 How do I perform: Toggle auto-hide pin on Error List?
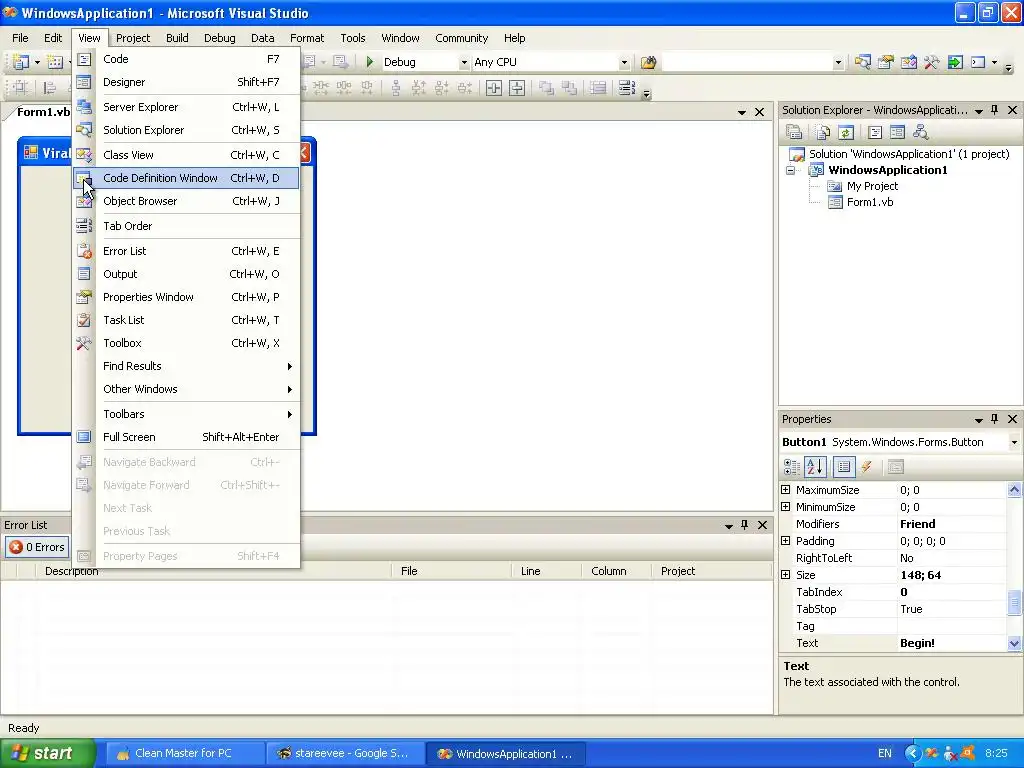tap(744, 525)
